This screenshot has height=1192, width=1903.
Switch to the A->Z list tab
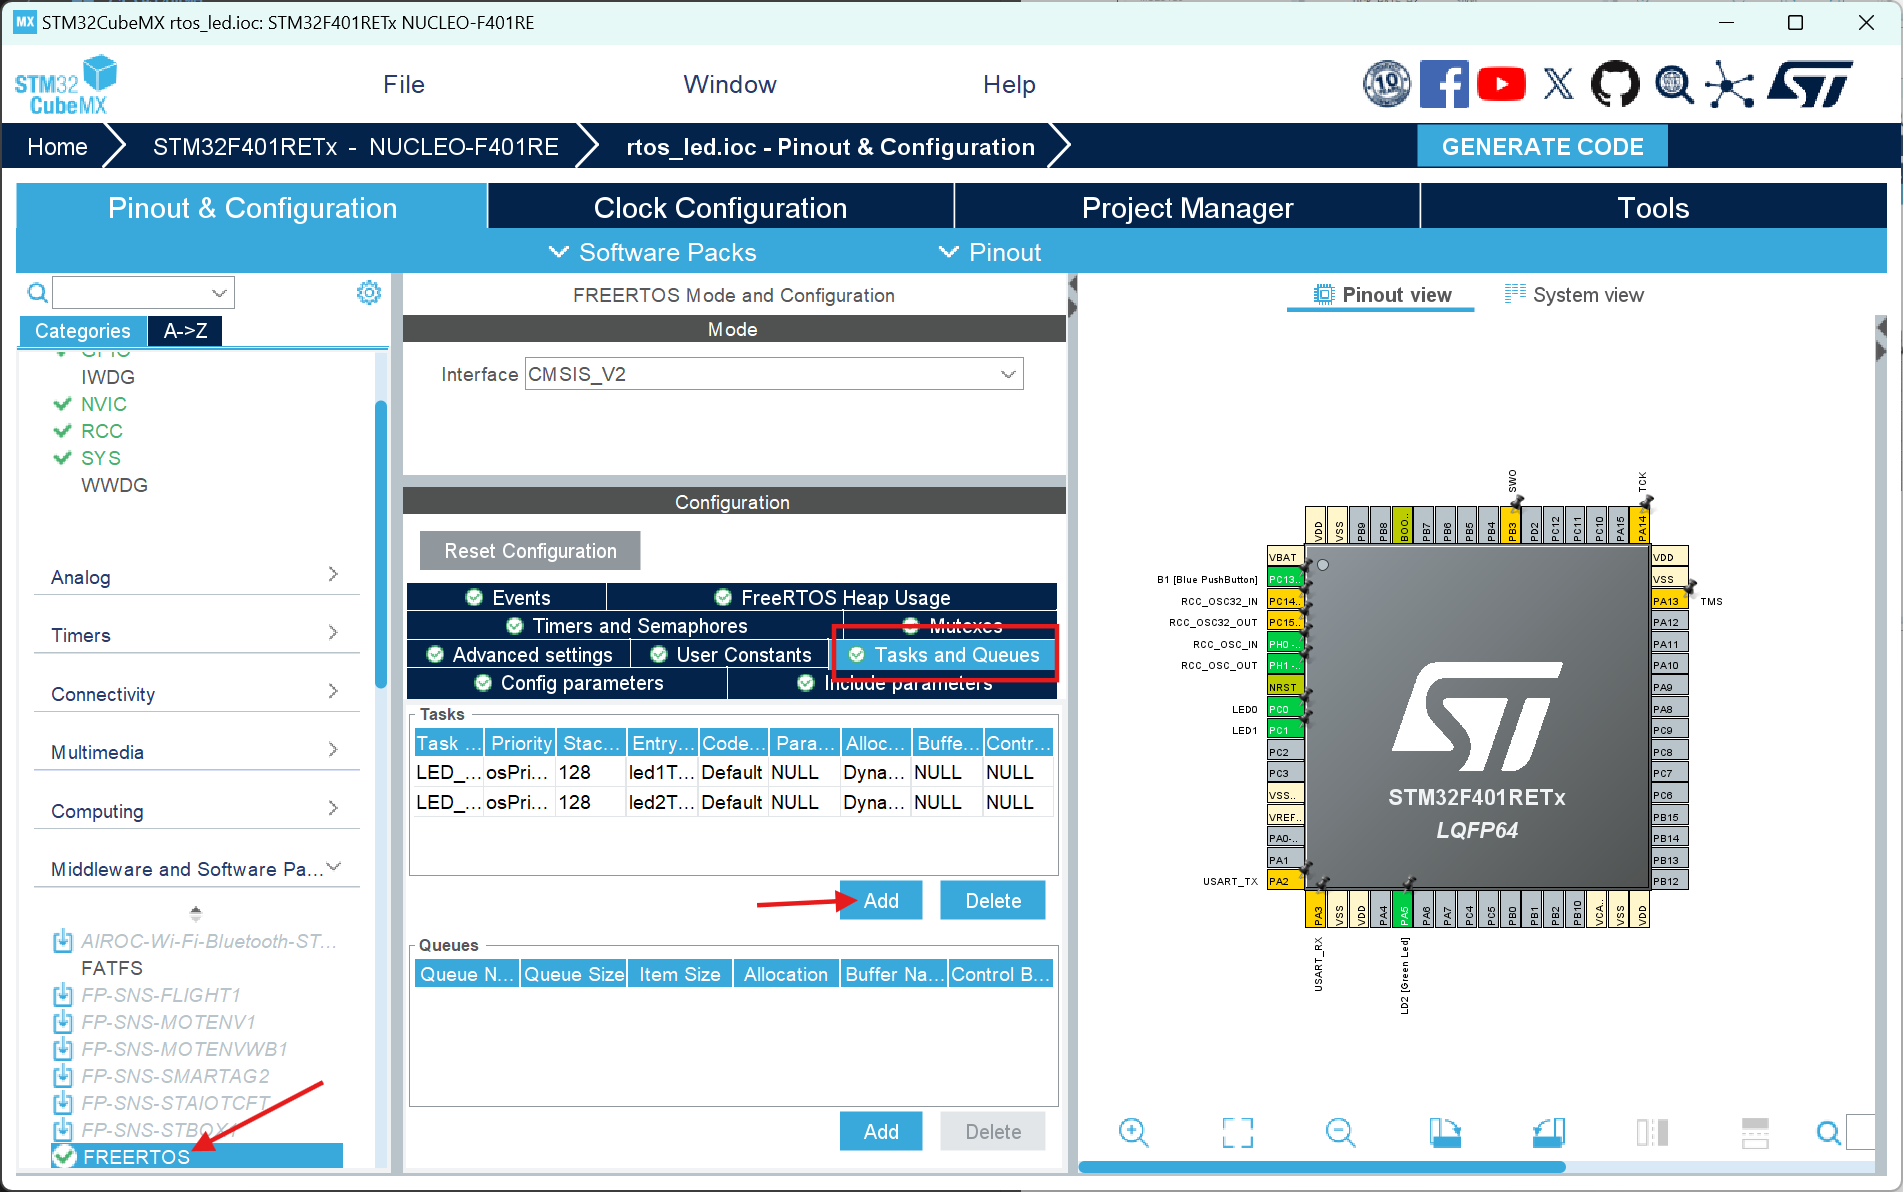coord(185,331)
